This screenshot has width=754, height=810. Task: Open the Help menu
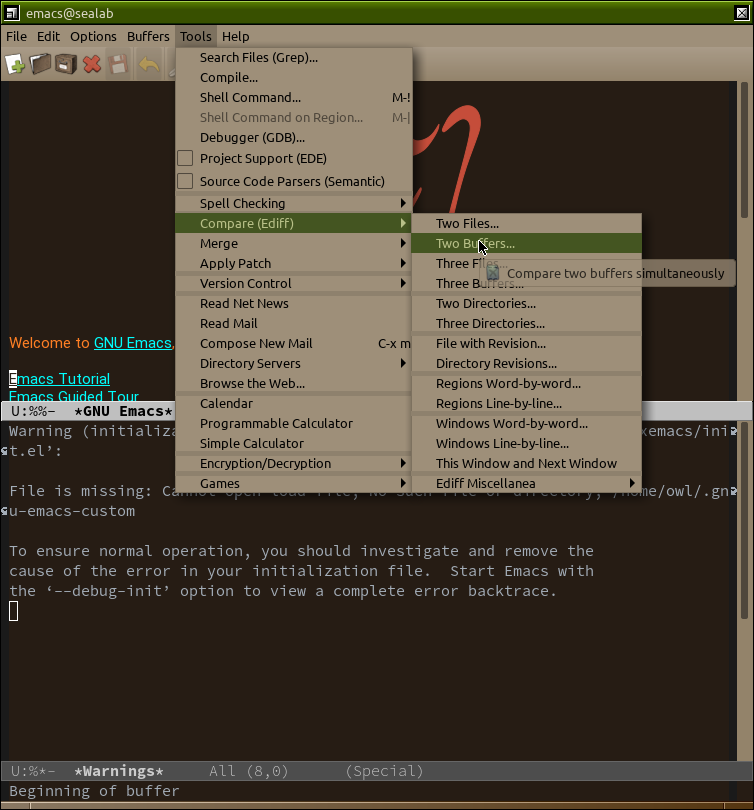tap(235, 37)
